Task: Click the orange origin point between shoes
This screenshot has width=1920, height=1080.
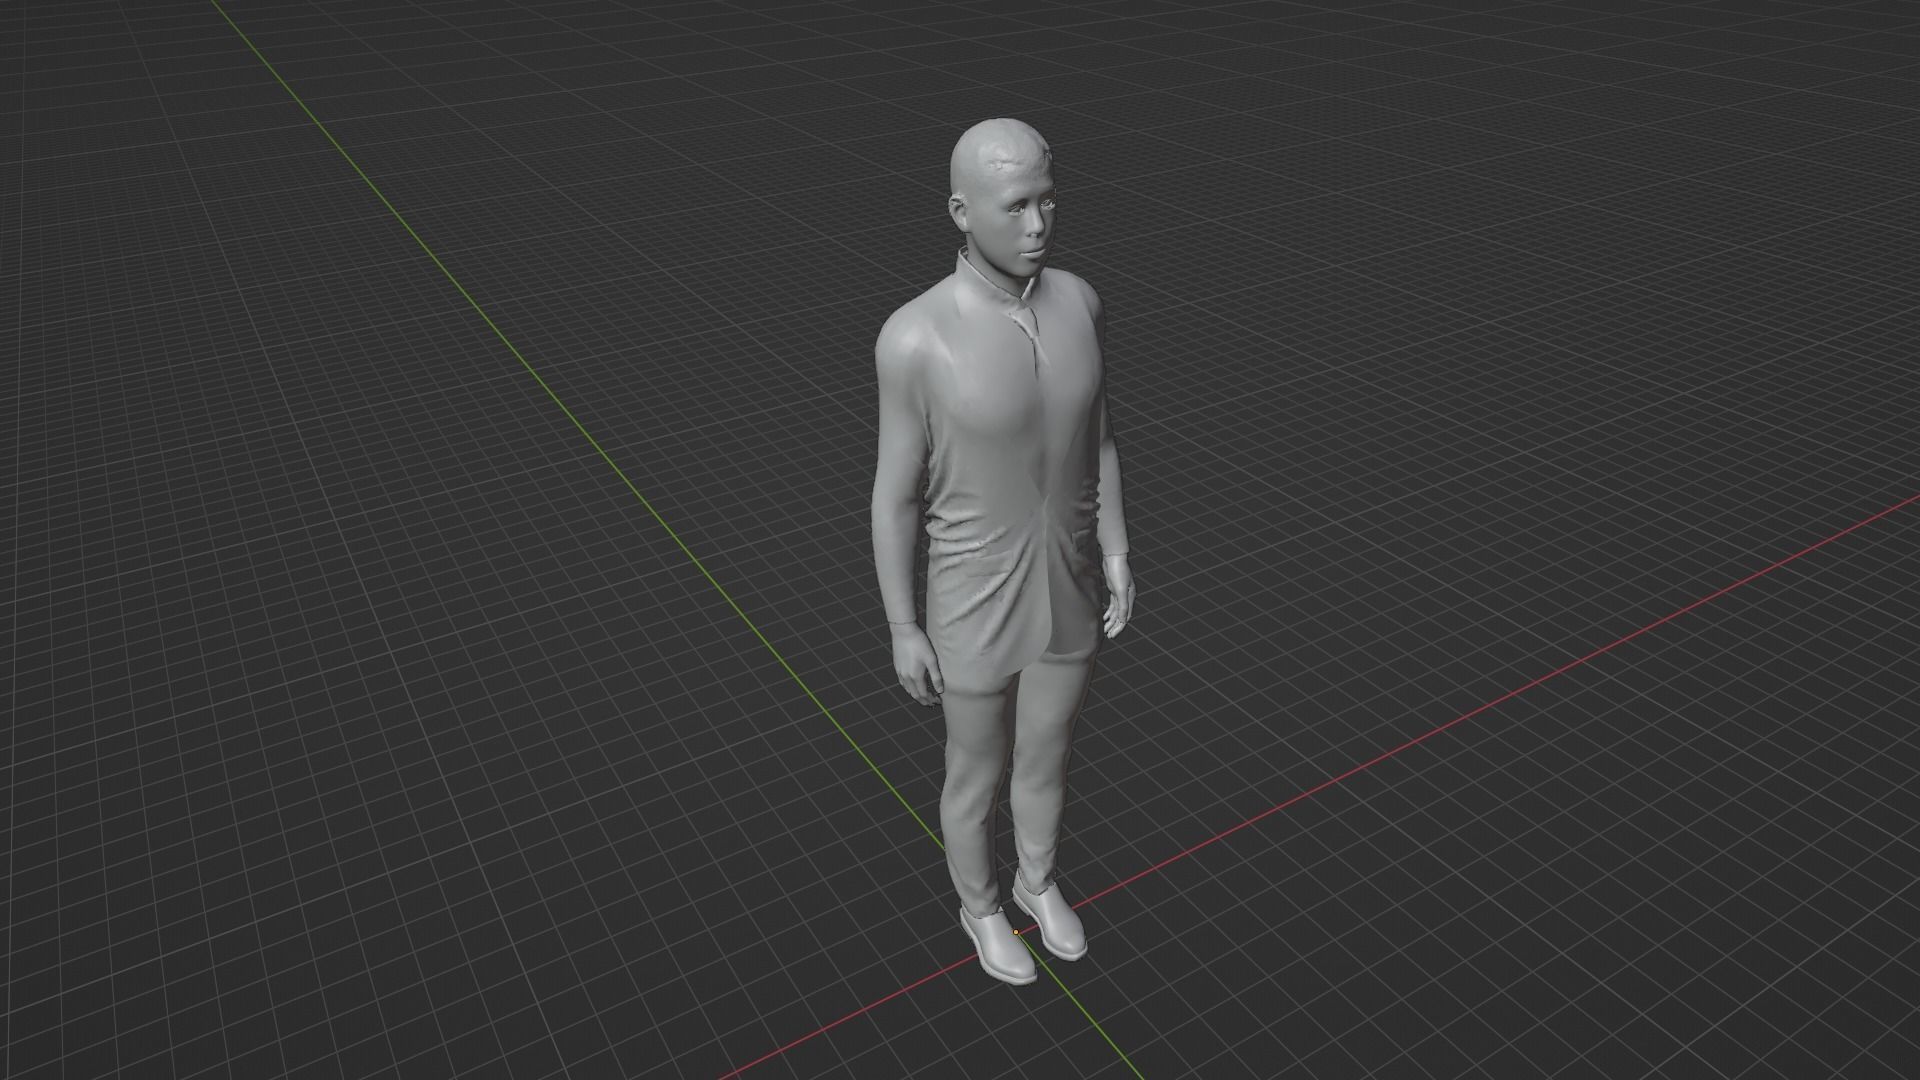Action: click(1016, 932)
